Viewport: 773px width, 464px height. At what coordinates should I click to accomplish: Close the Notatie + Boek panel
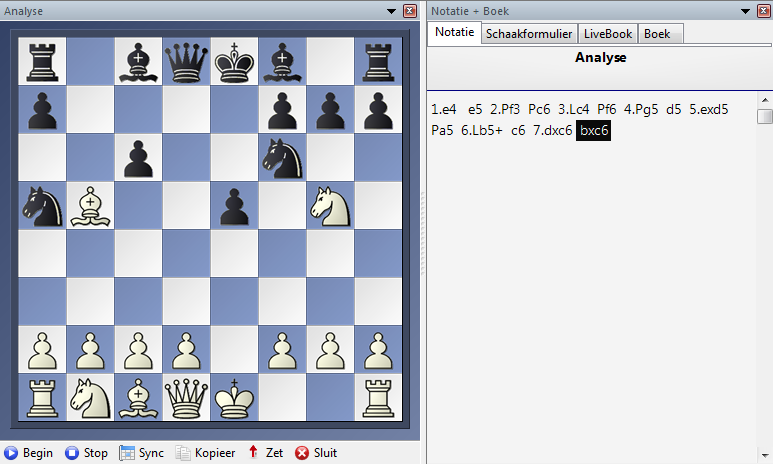763,10
